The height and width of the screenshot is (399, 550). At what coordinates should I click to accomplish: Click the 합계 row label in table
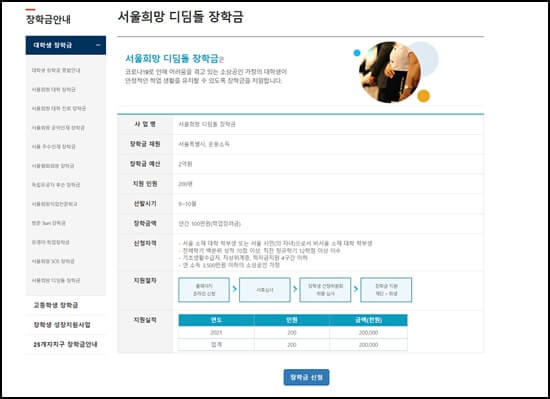(216, 345)
